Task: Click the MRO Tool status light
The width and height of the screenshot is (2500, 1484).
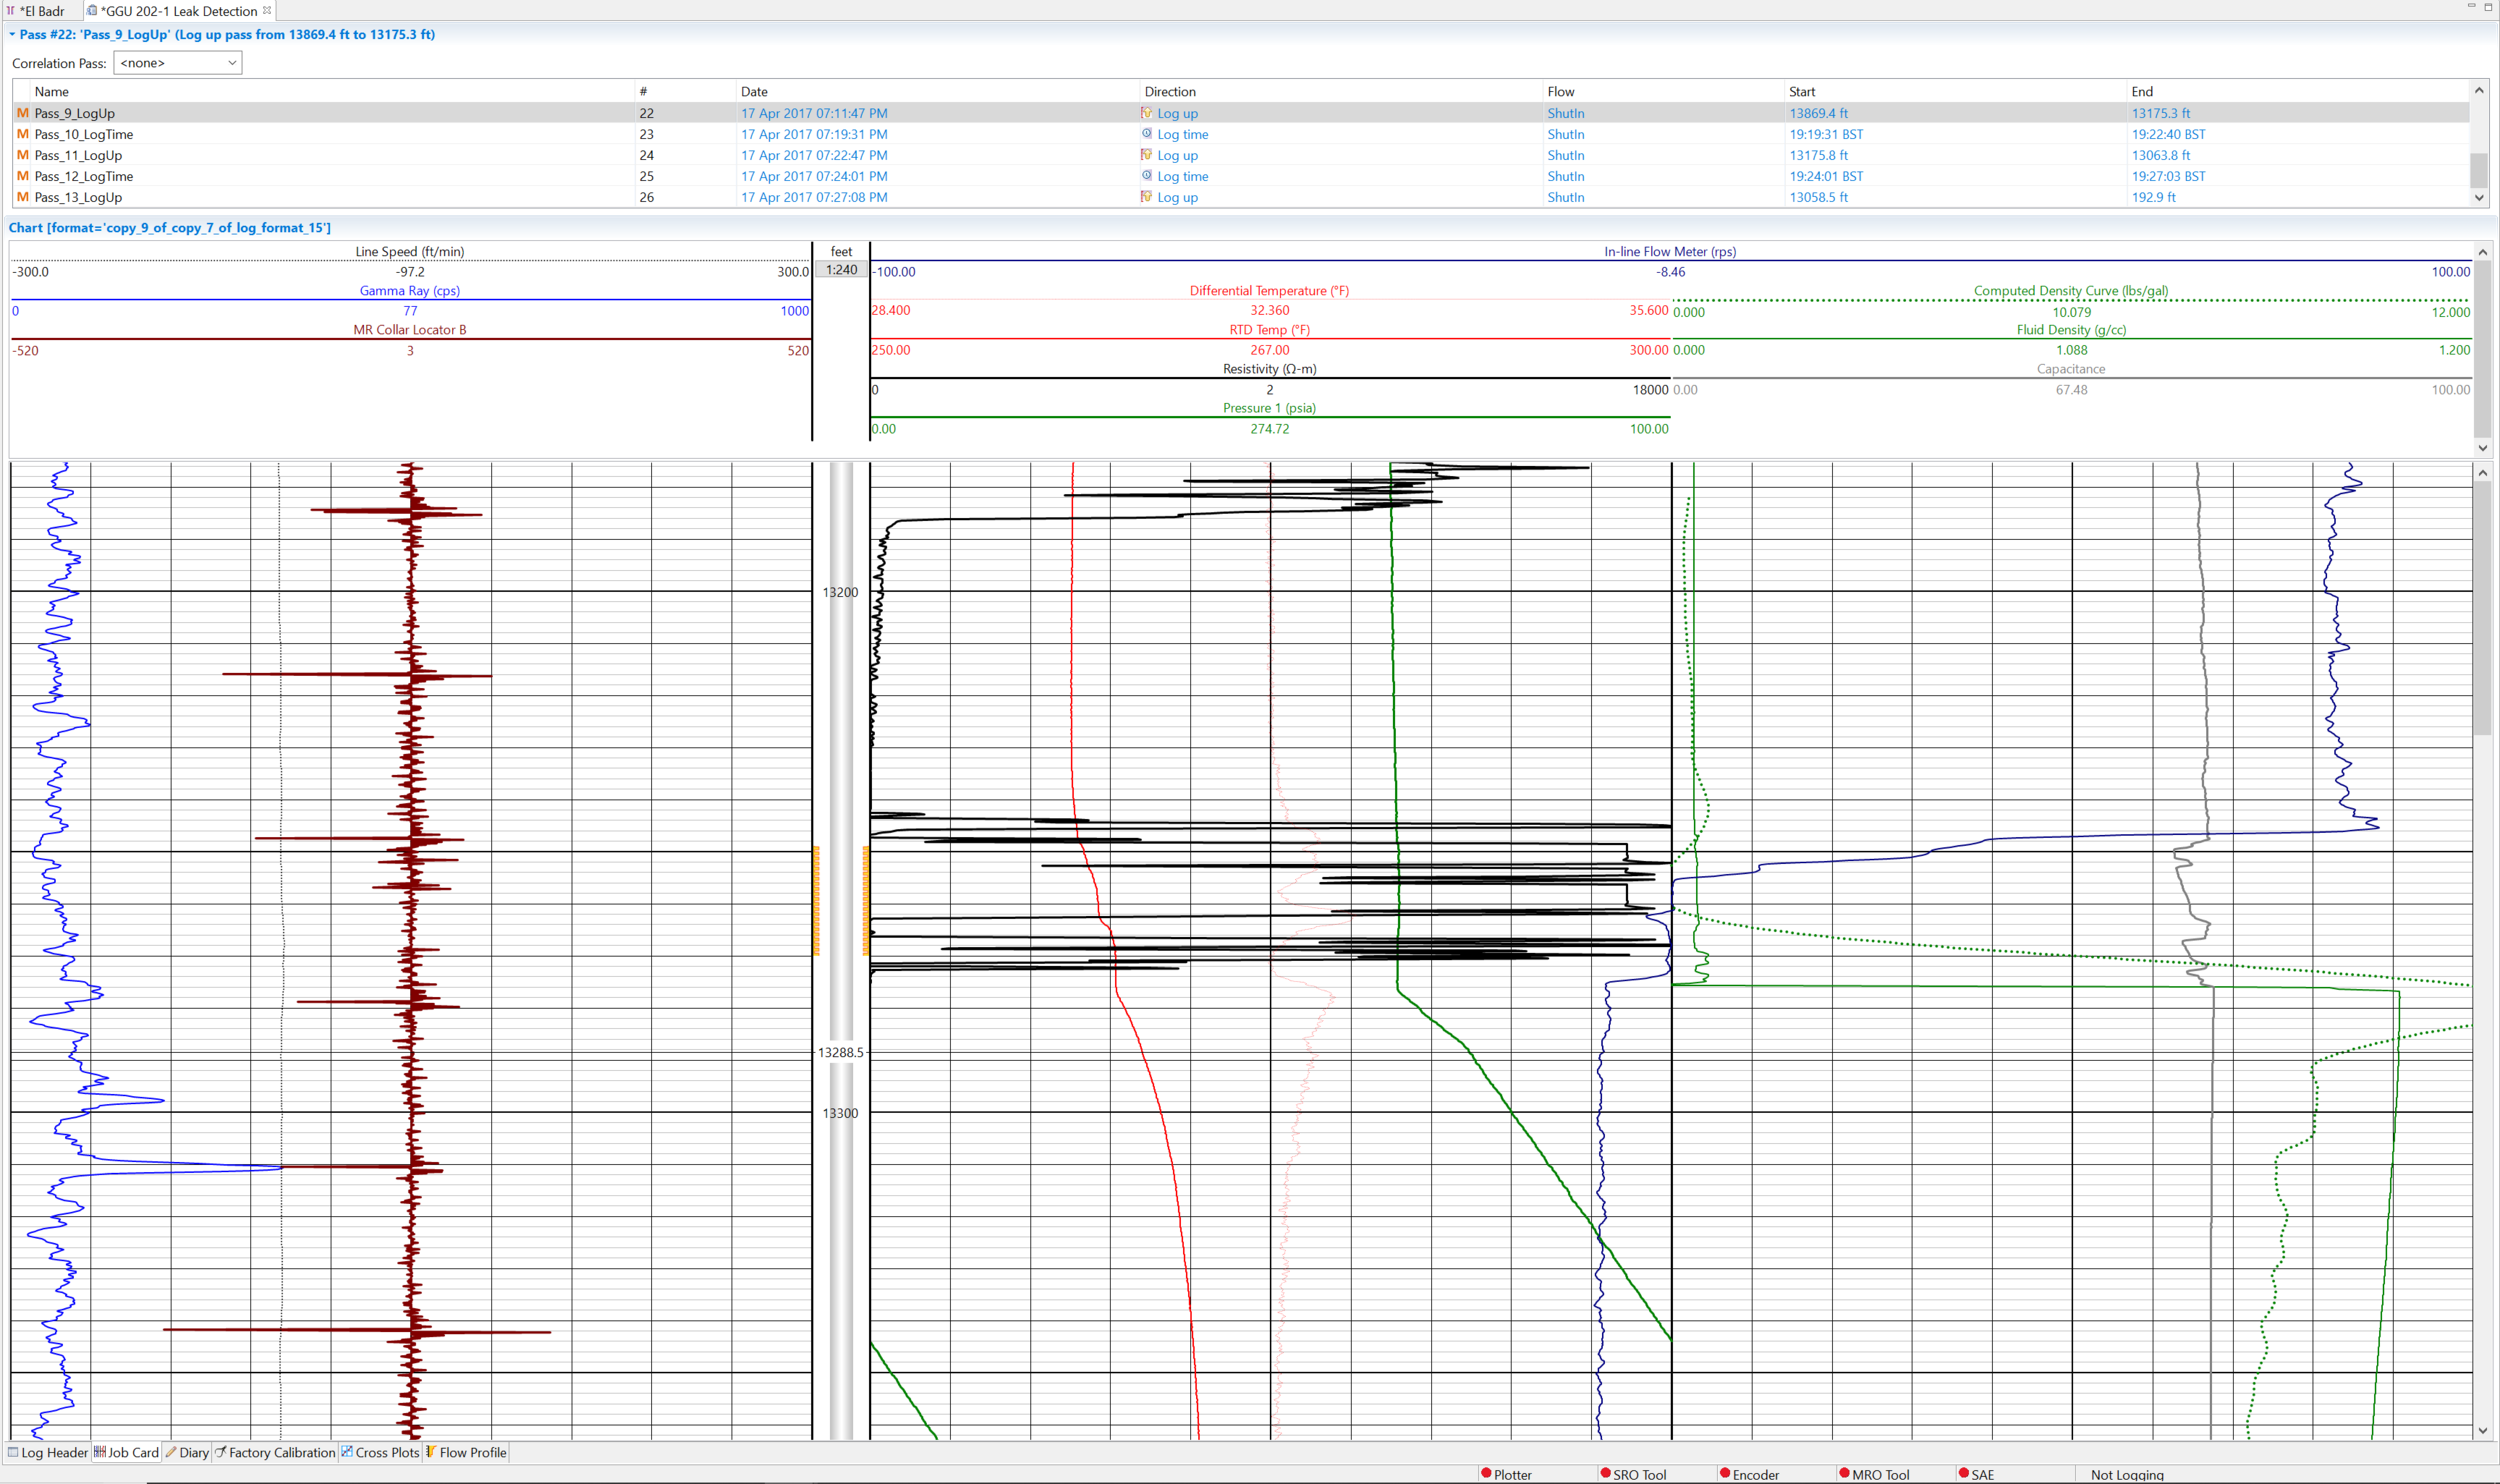Action: (x=1845, y=1473)
